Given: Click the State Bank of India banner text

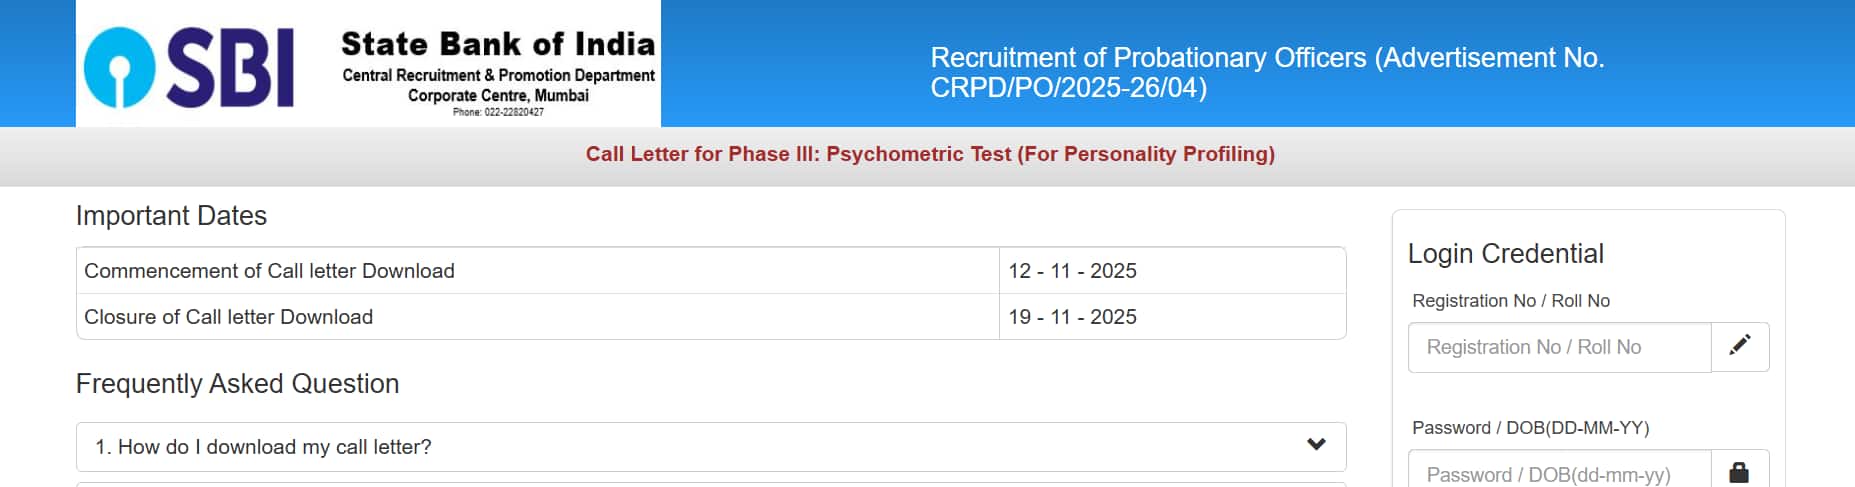Looking at the screenshot, I should coord(498,44).
